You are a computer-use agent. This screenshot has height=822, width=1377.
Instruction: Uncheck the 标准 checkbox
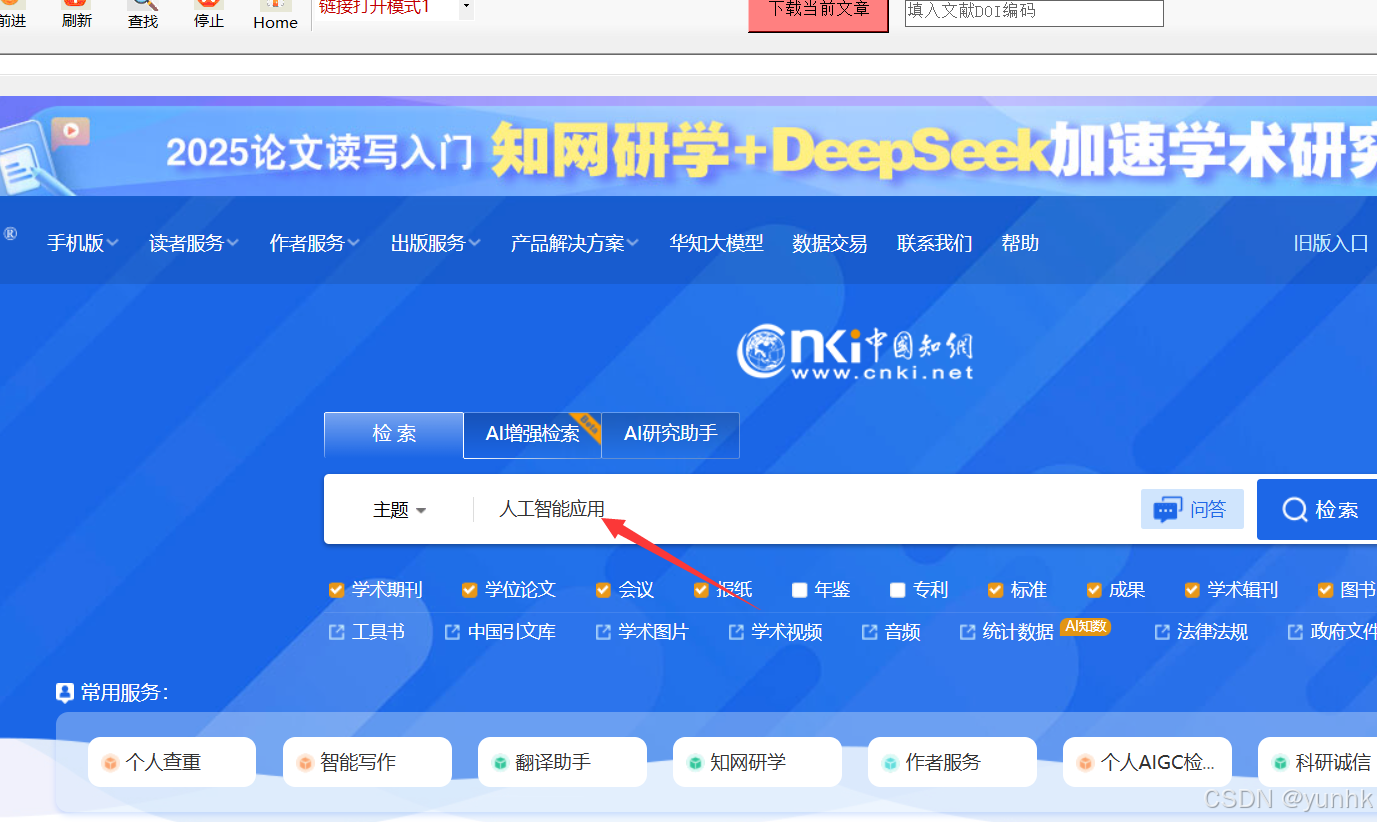click(x=996, y=590)
